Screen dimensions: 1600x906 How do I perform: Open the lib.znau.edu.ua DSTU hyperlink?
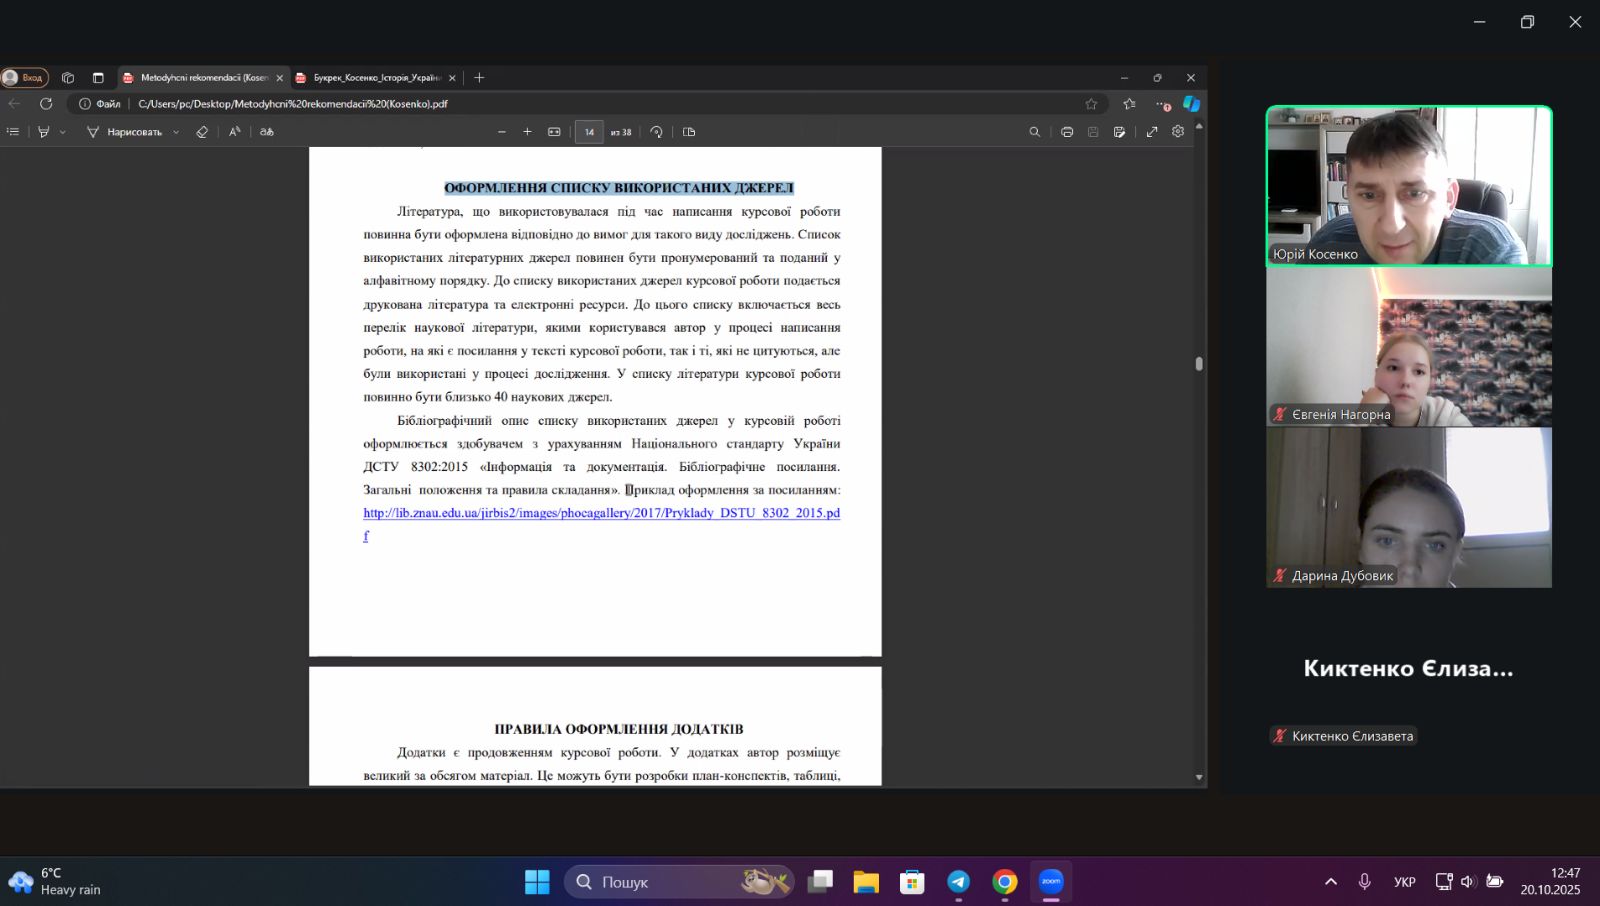click(x=601, y=513)
